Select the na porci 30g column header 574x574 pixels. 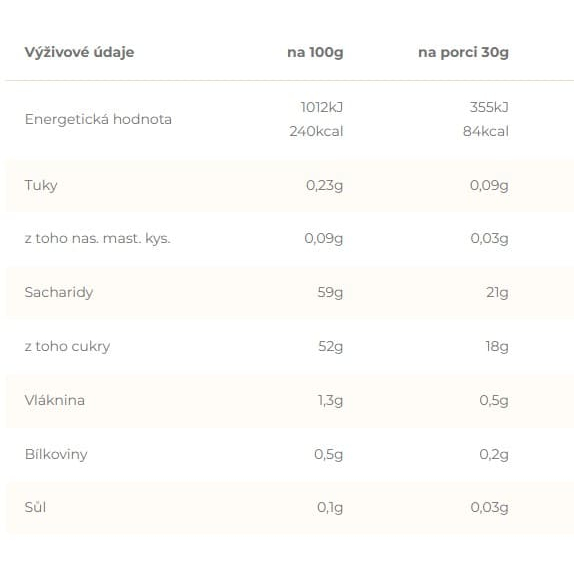tap(463, 52)
